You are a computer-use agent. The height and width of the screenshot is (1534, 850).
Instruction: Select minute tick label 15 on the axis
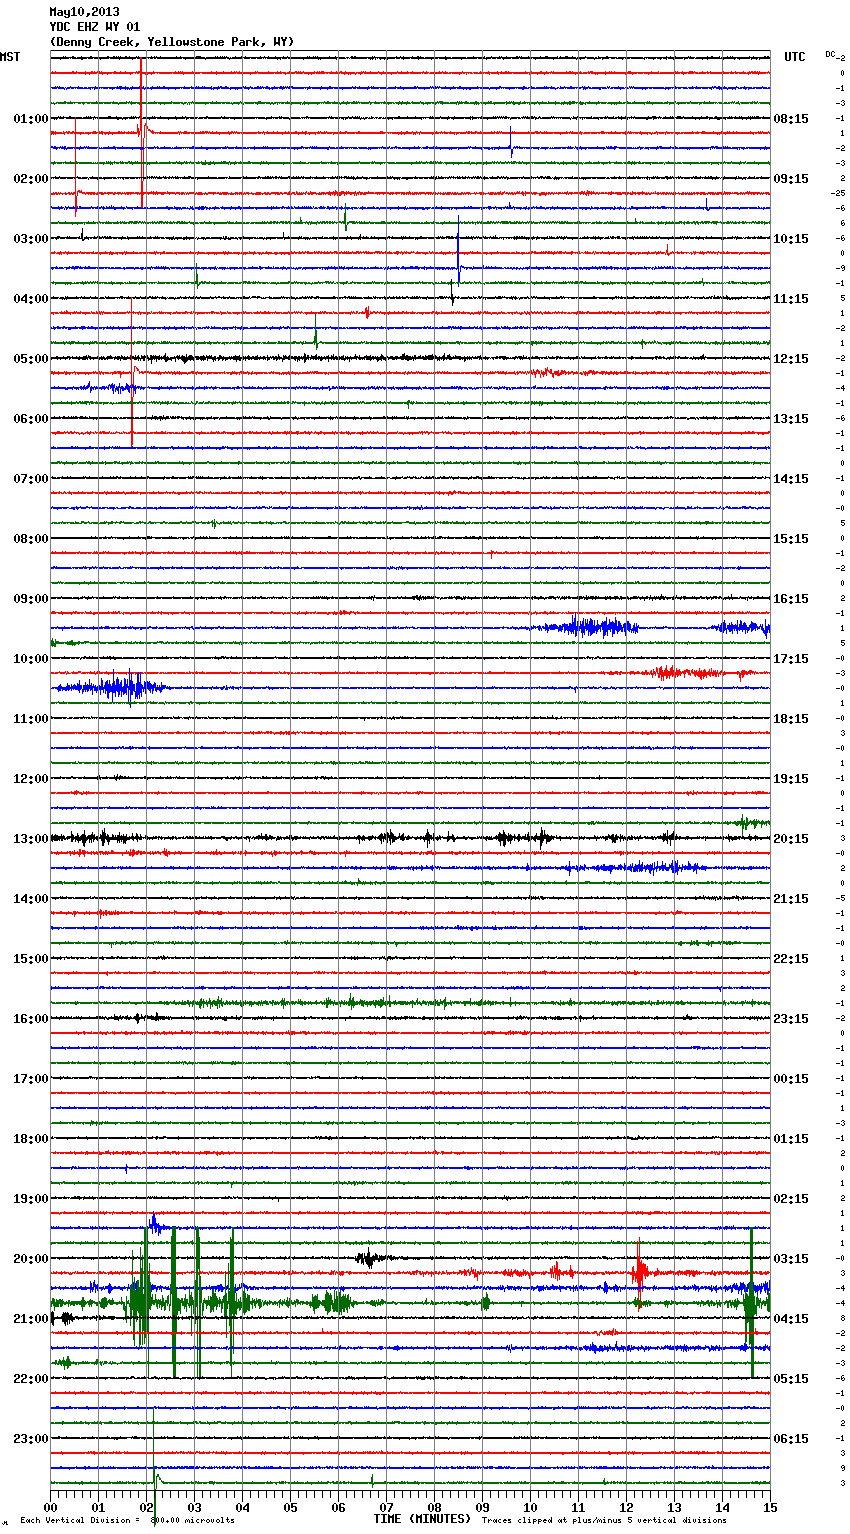pyautogui.click(x=770, y=1507)
